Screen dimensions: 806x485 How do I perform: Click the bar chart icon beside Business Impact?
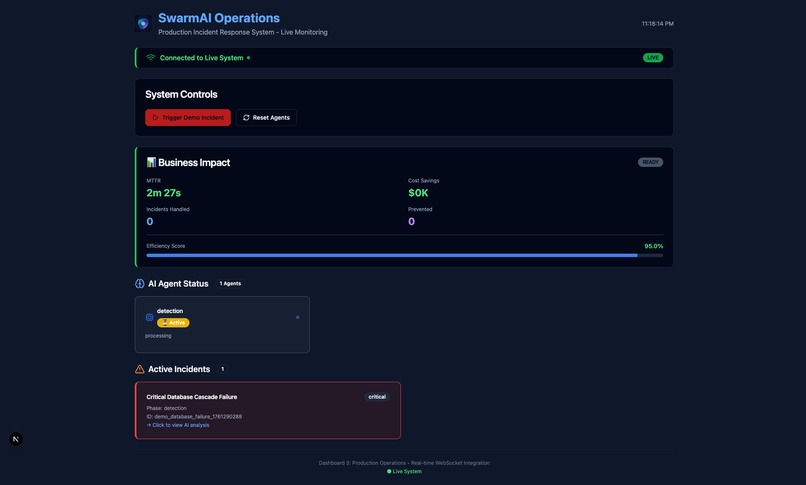click(x=151, y=162)
